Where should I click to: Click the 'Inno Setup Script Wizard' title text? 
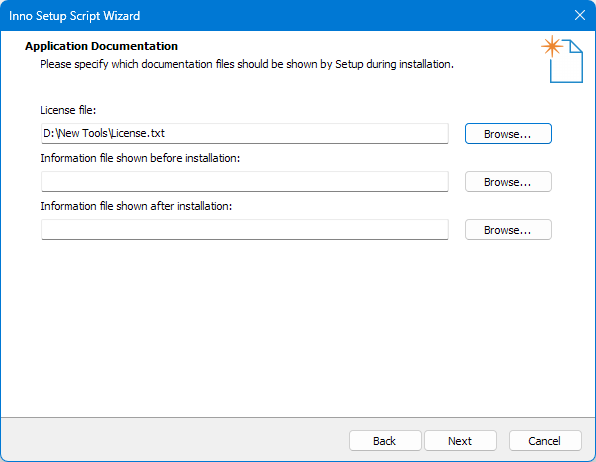coord(74,16)
